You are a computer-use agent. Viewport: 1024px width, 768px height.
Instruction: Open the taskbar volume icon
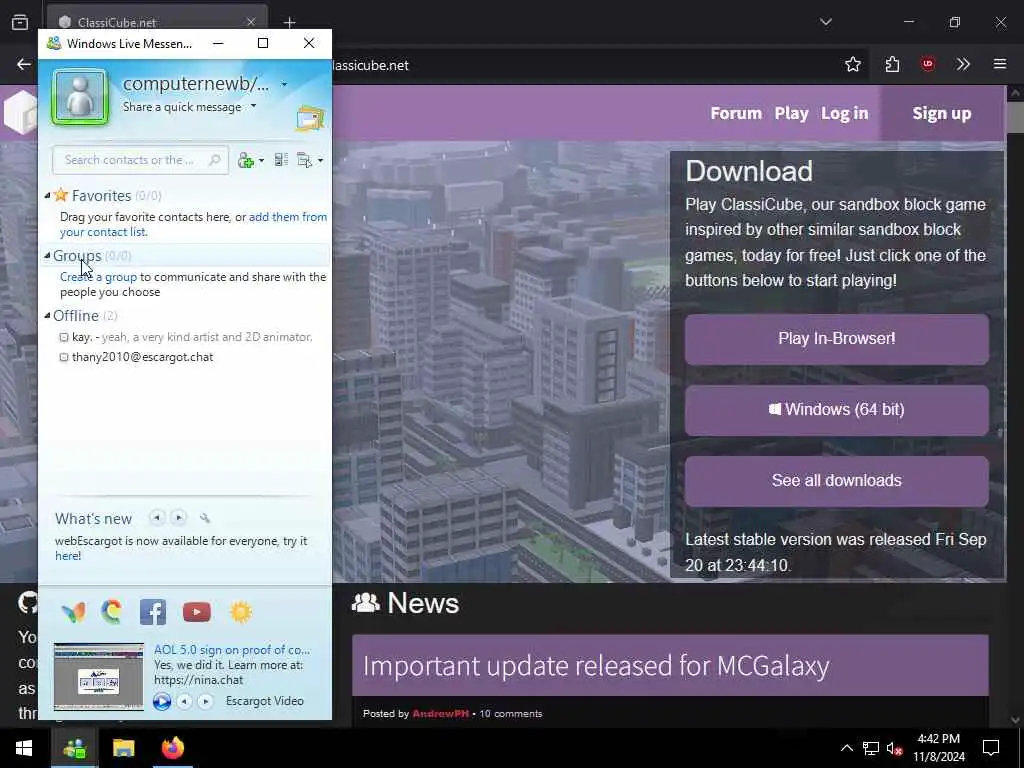(x=894, y=748)
